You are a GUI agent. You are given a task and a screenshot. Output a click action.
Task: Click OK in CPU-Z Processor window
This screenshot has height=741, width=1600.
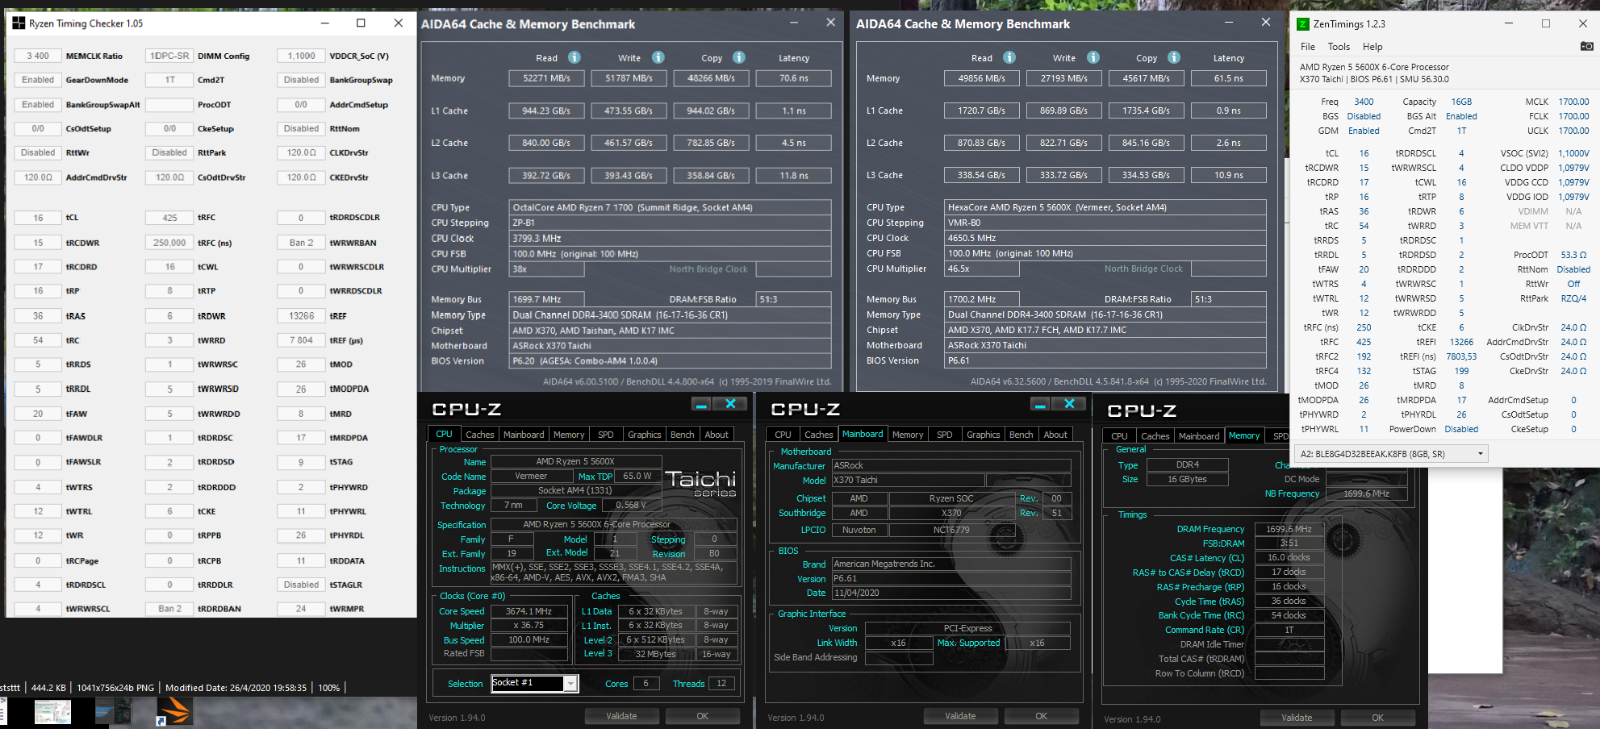[x=702, y=716]
